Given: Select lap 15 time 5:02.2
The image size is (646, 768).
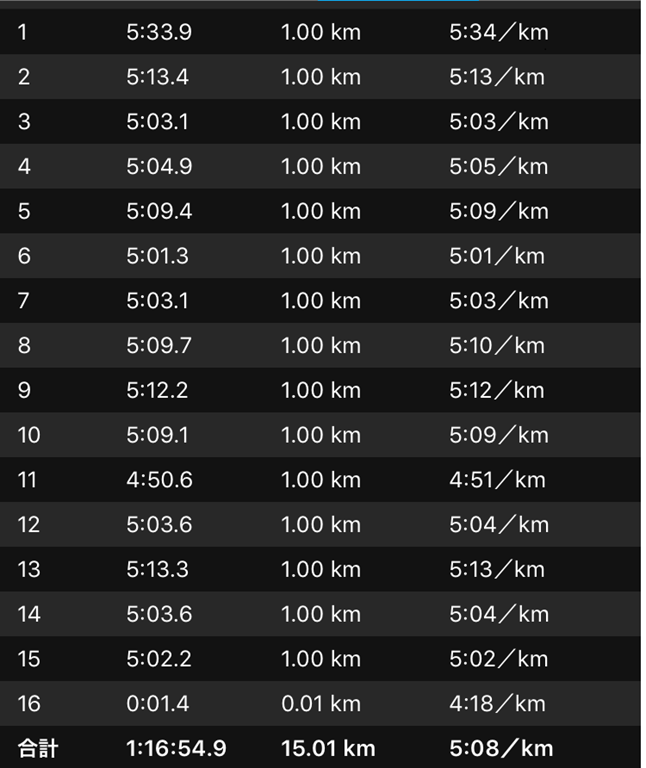Looking at the screenshot, I should pos(159,659).
